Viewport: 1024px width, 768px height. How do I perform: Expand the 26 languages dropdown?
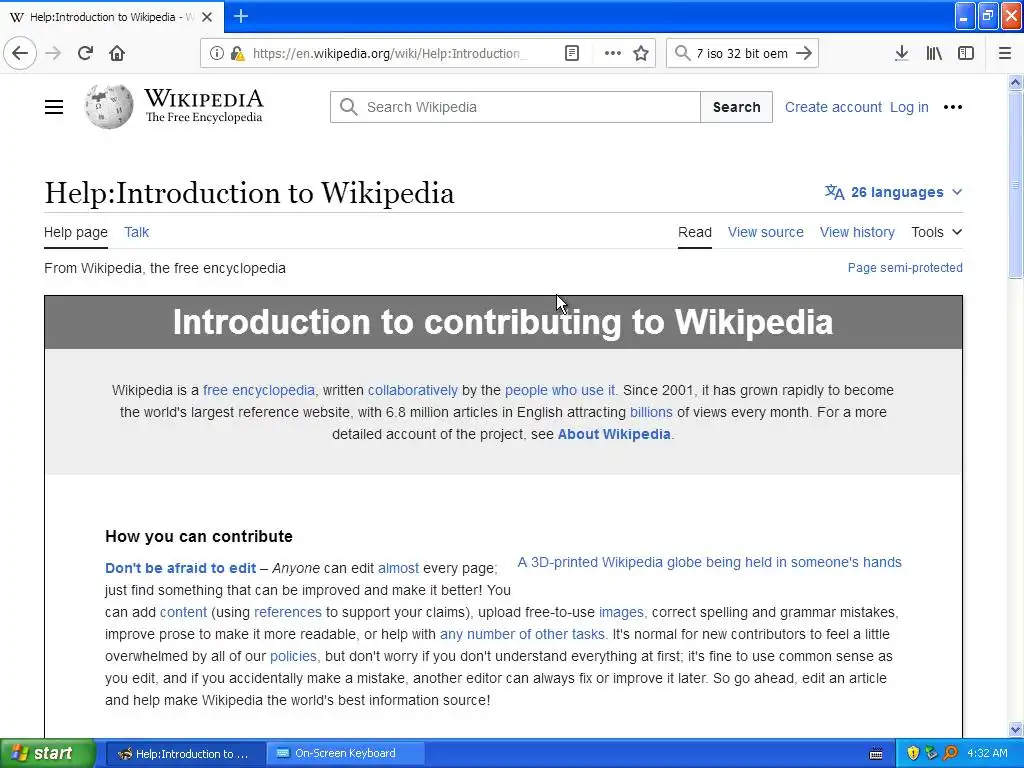893,192
